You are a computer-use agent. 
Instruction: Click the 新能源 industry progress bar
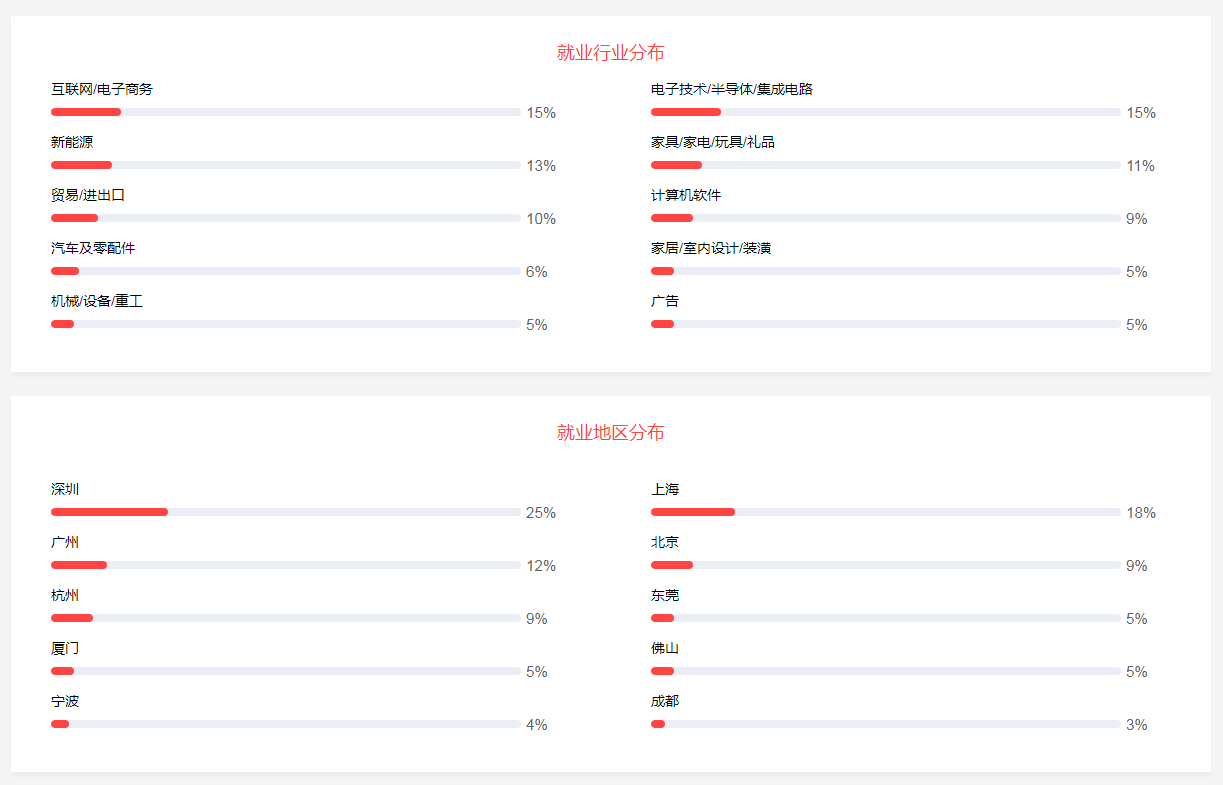click(285, 165)
